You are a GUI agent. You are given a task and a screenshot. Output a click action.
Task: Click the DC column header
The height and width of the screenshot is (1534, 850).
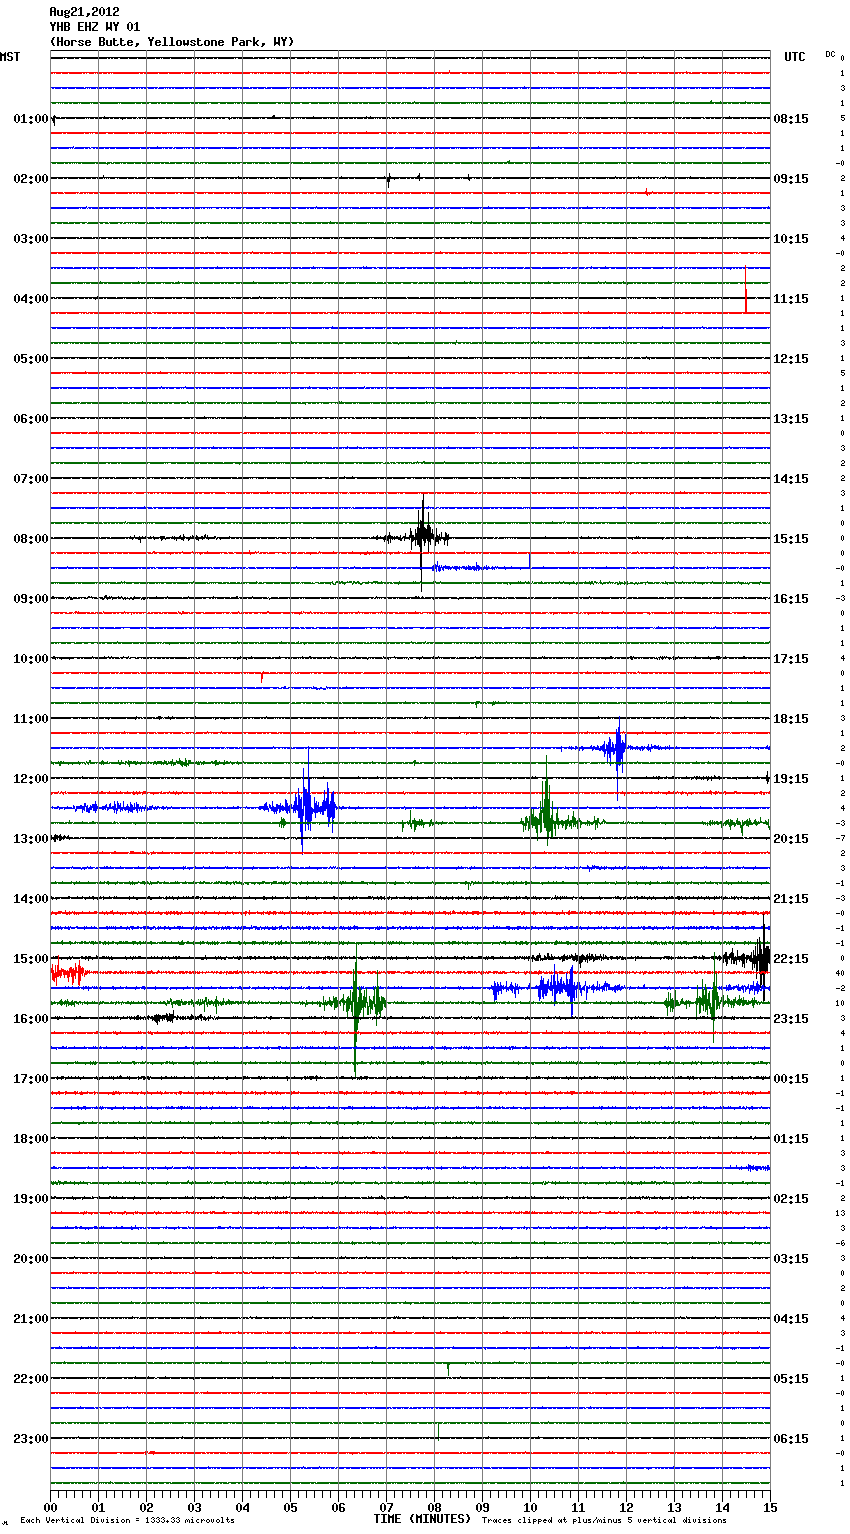click(830, 54)
